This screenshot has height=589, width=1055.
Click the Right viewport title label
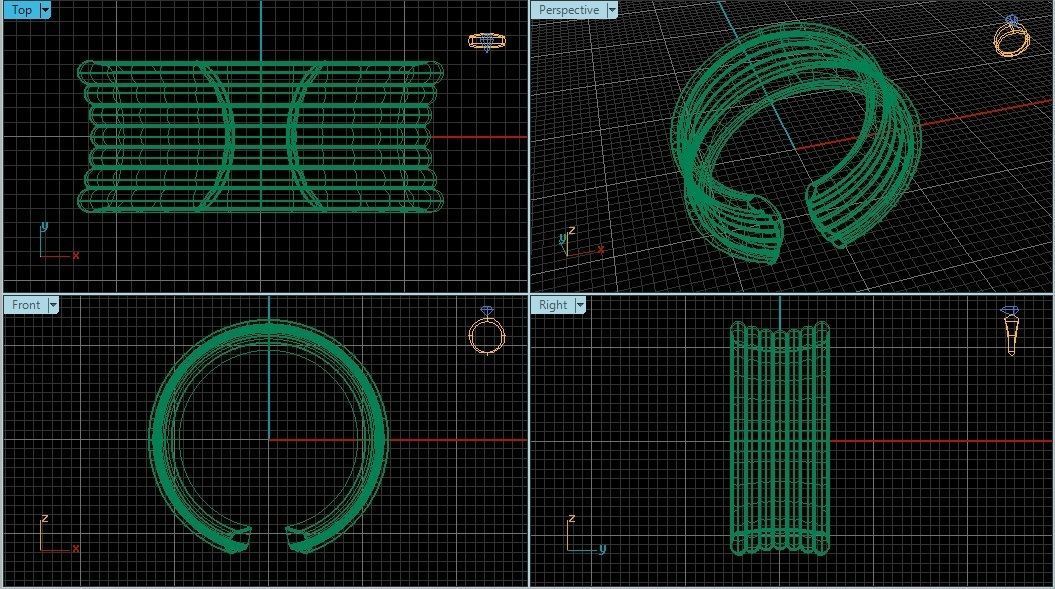[552, 305]
